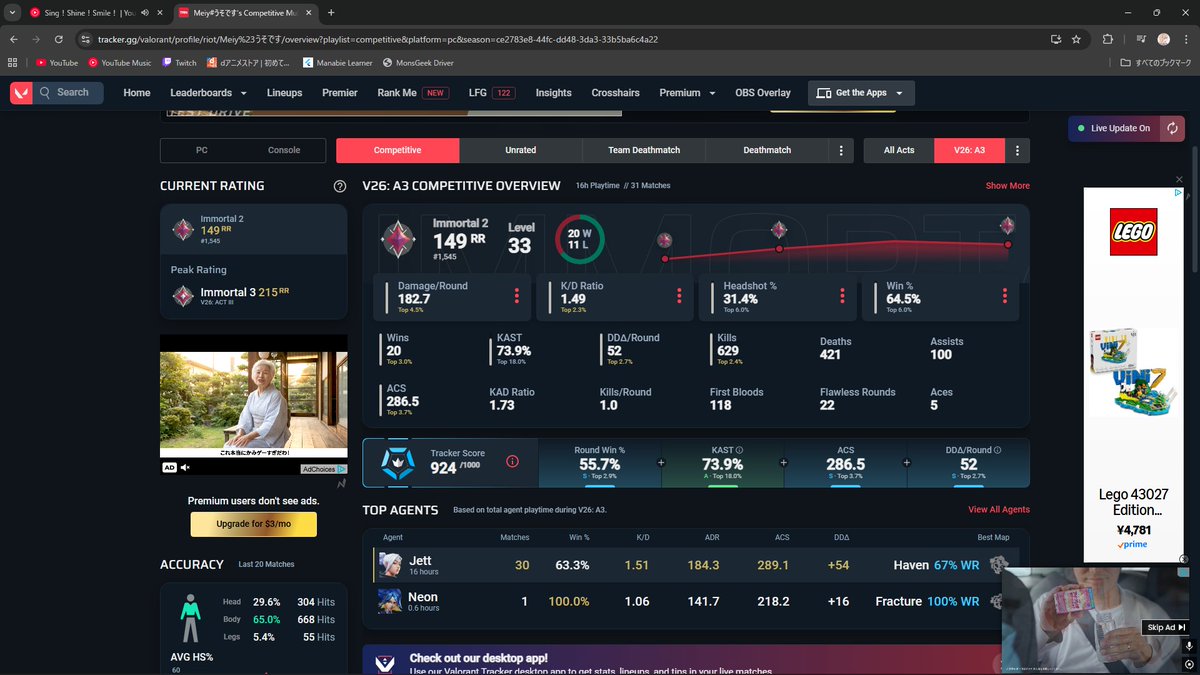
Task: Open YouTube Music bookmark
Action: tap(120, 62)
